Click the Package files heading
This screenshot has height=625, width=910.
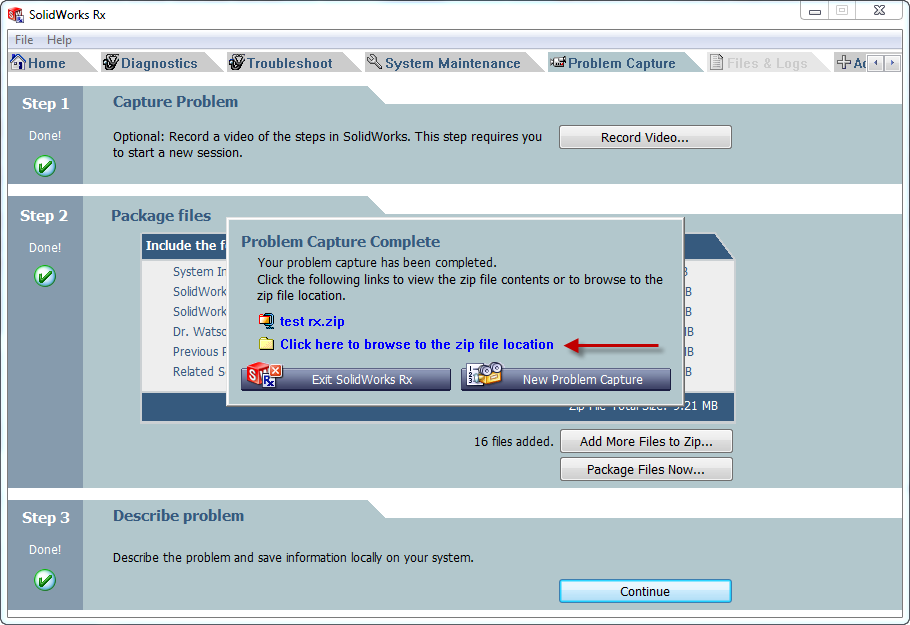coord(161,216)
